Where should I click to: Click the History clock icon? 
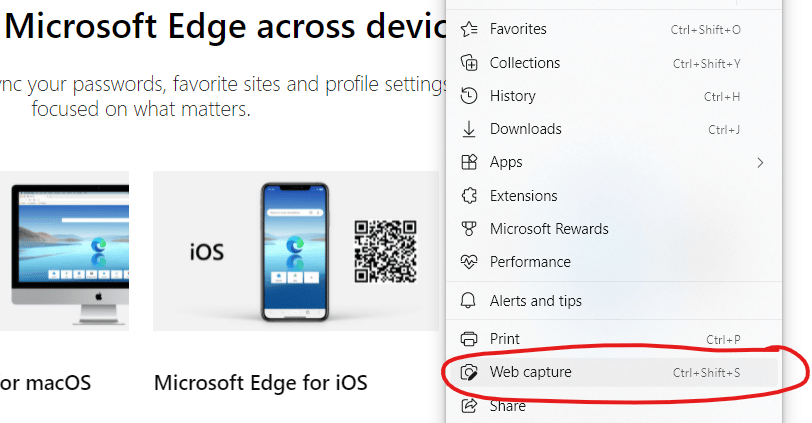469,96
